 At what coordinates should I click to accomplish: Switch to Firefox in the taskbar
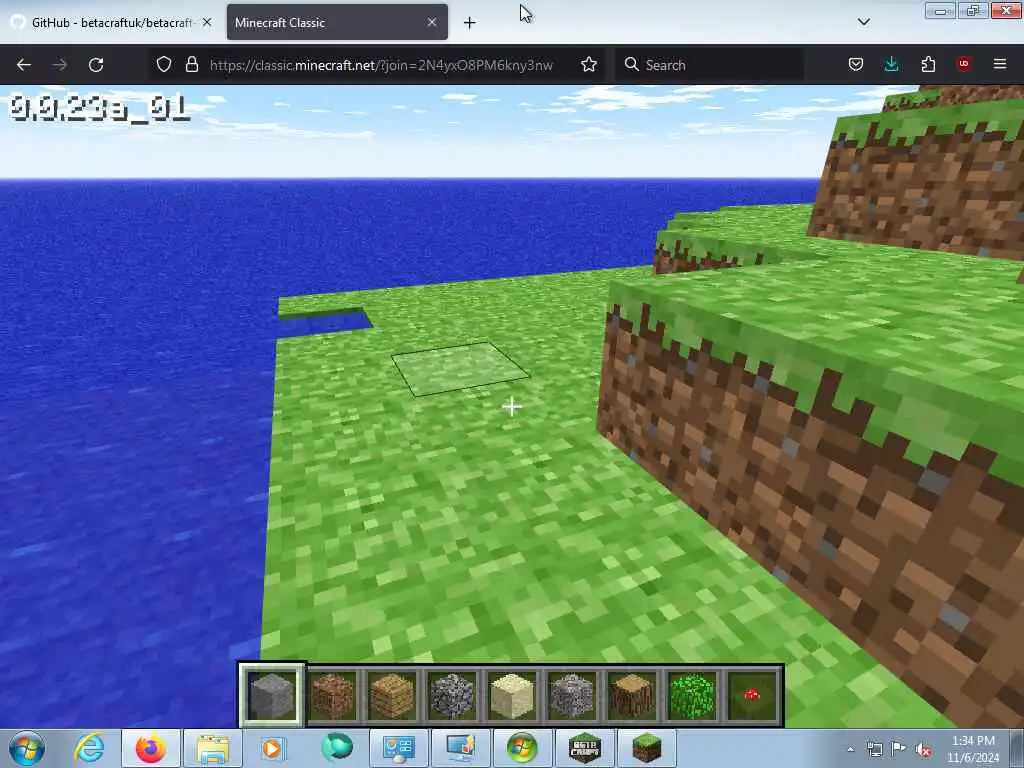pyautogui.click(x=151, y=748)
